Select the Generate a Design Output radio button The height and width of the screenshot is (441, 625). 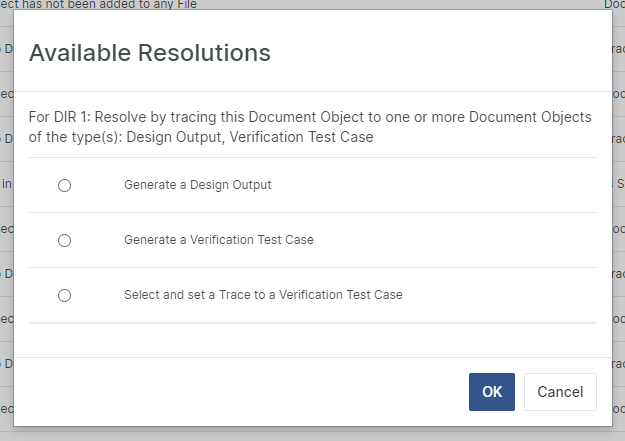coord(65,185)
